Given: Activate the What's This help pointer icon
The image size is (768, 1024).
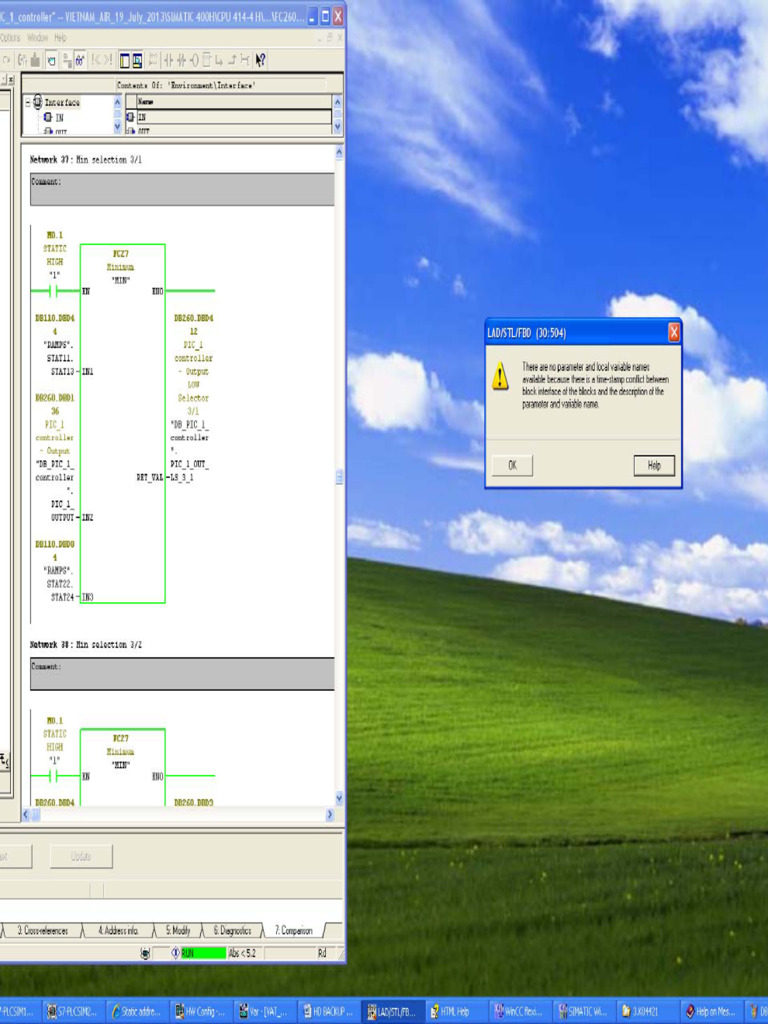Looking at the screenshot, I should pyautogui.click(x=261, y=60).
